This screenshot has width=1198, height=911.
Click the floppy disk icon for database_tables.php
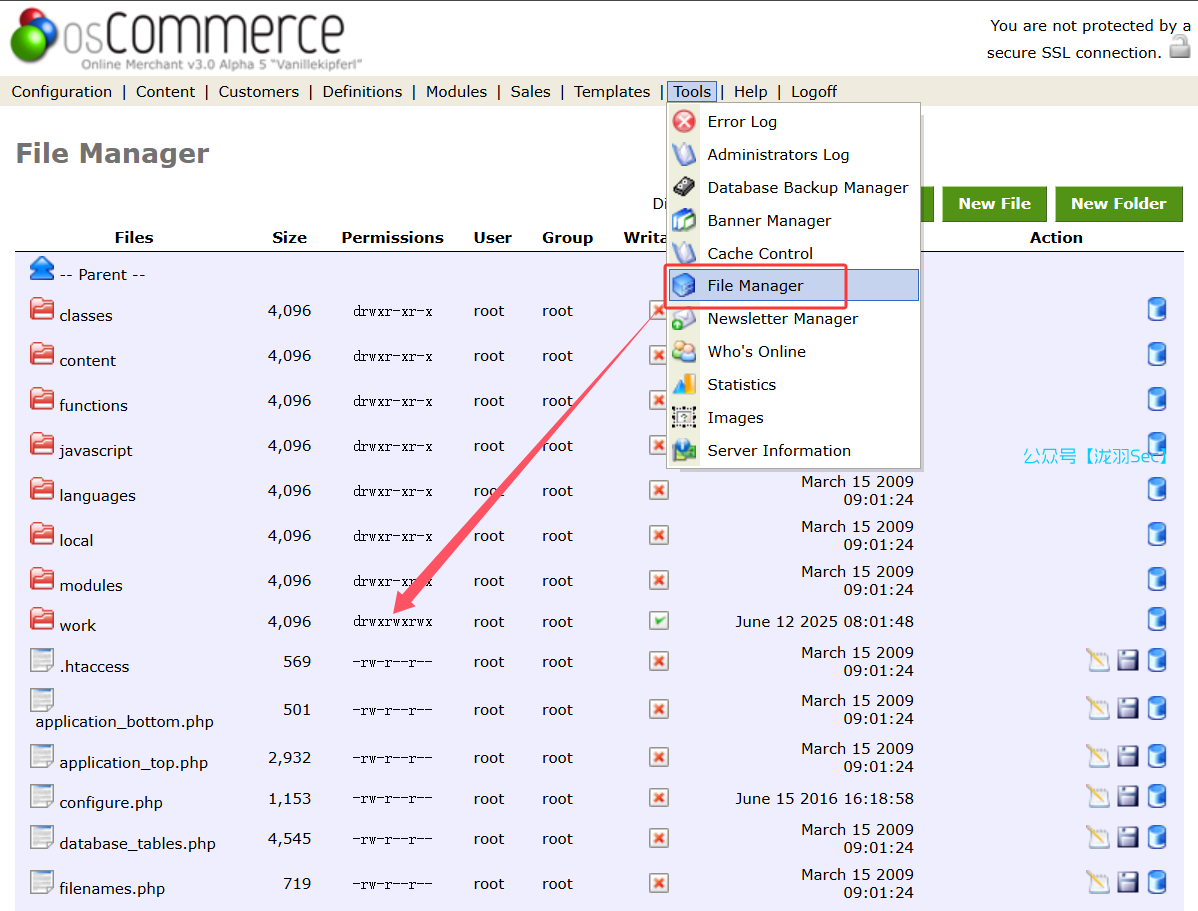coord(1128,837)
